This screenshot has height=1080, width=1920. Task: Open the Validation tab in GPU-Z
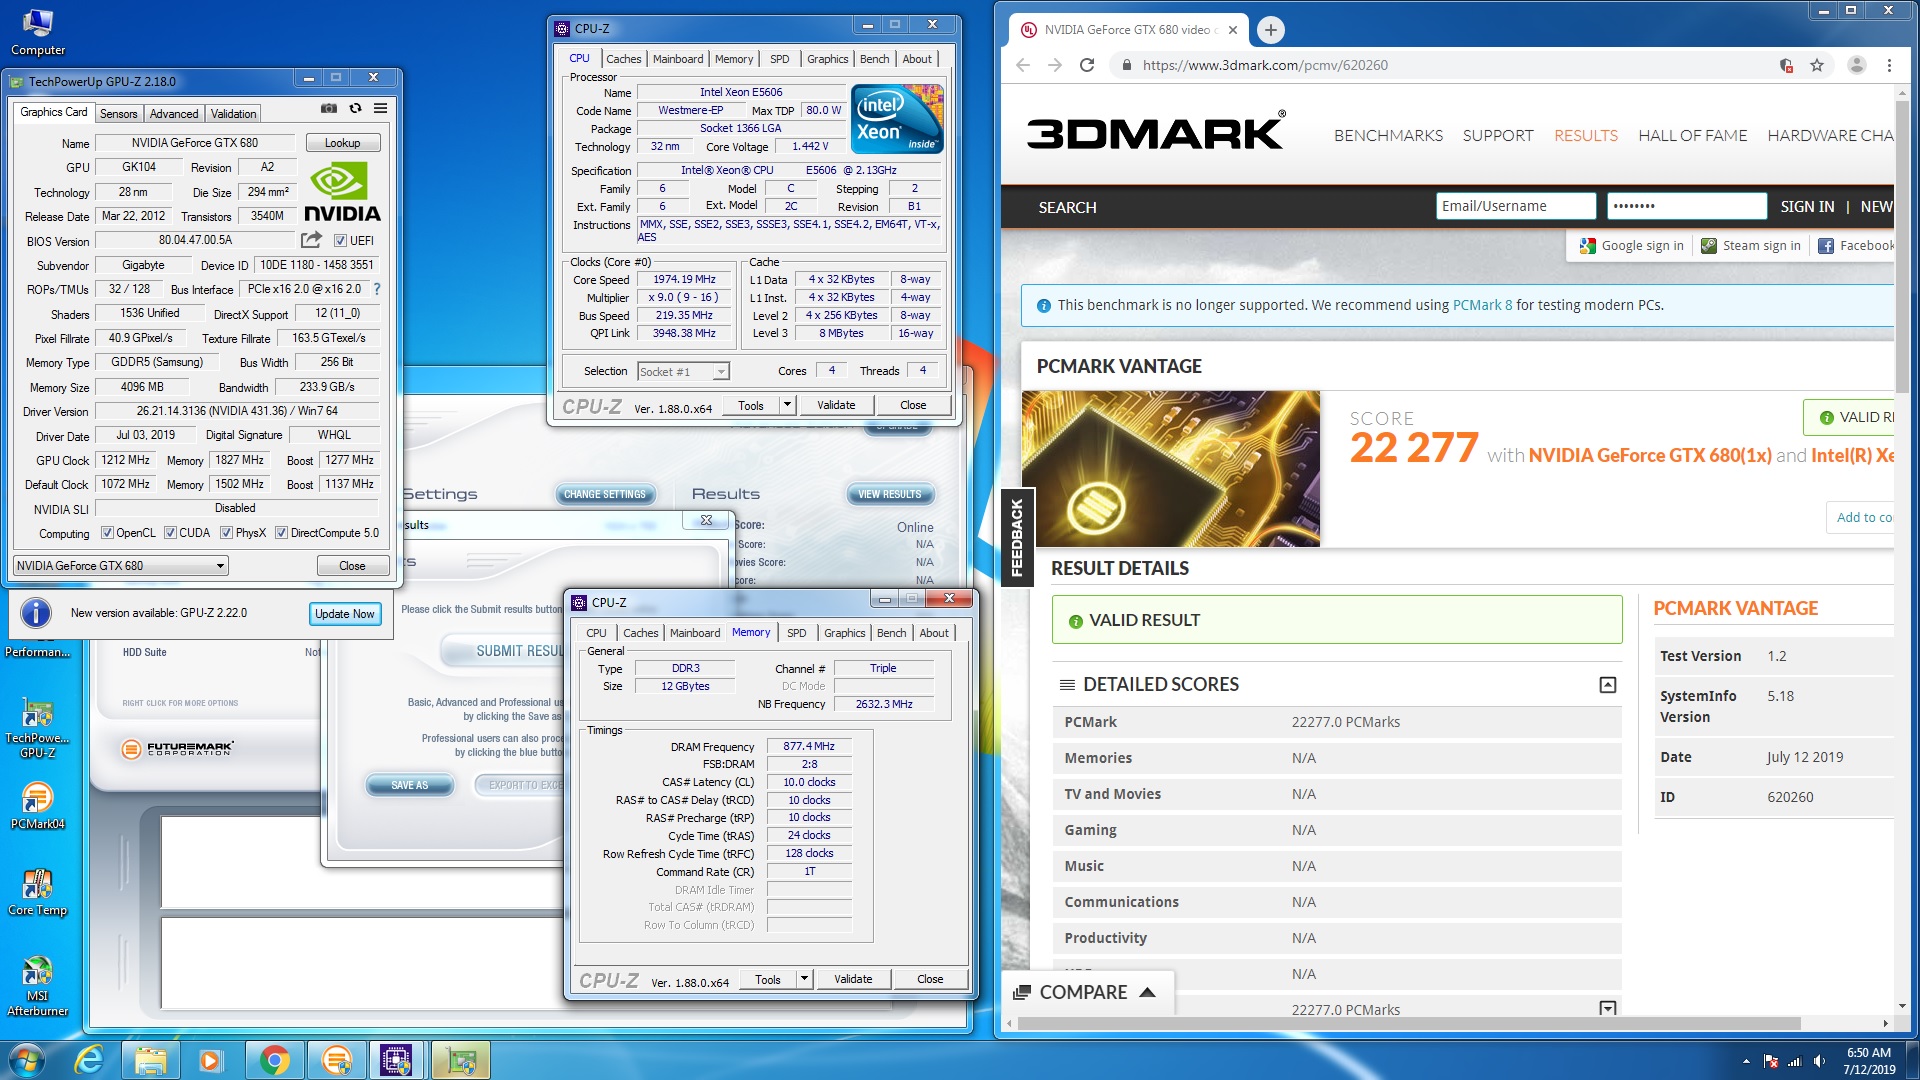(233, 114)
